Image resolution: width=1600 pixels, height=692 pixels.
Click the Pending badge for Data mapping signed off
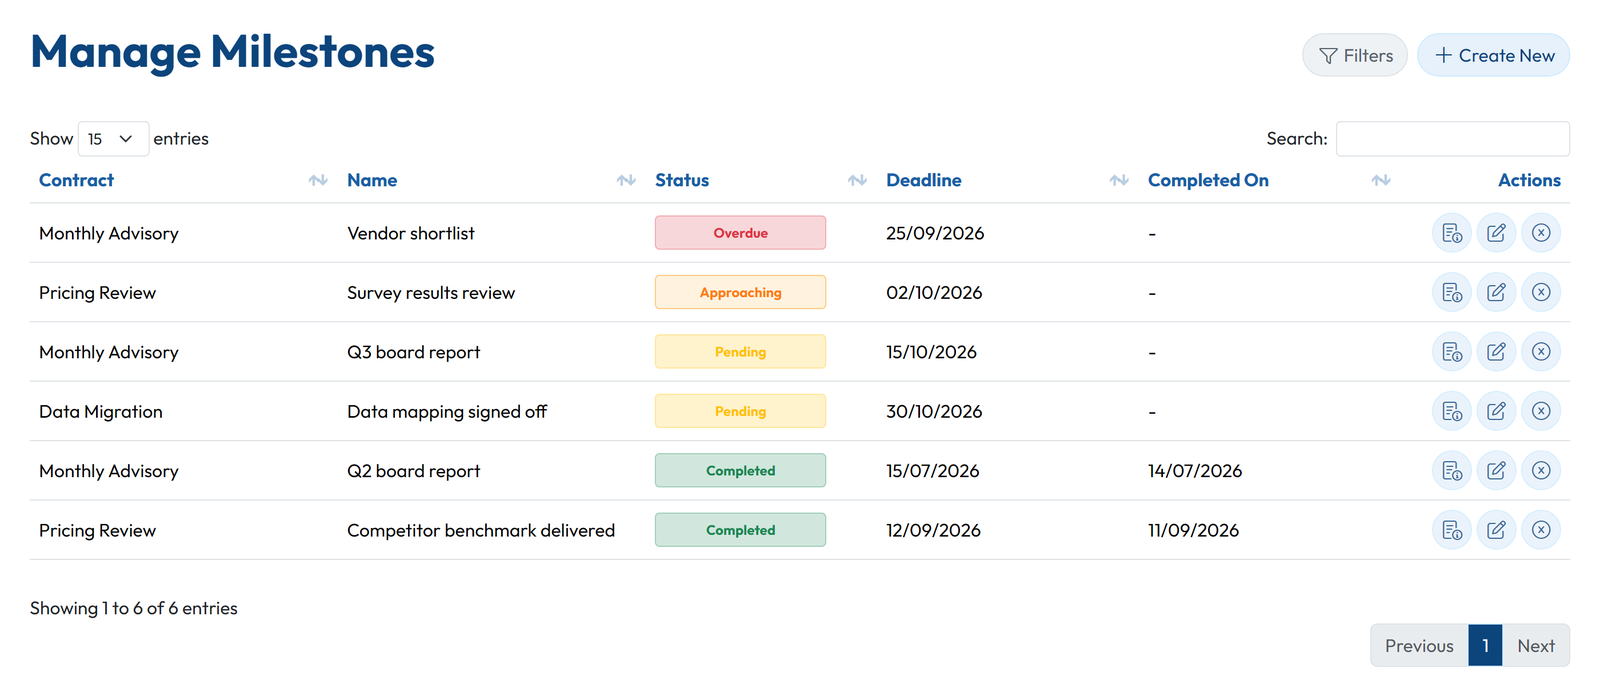(740, 411)
